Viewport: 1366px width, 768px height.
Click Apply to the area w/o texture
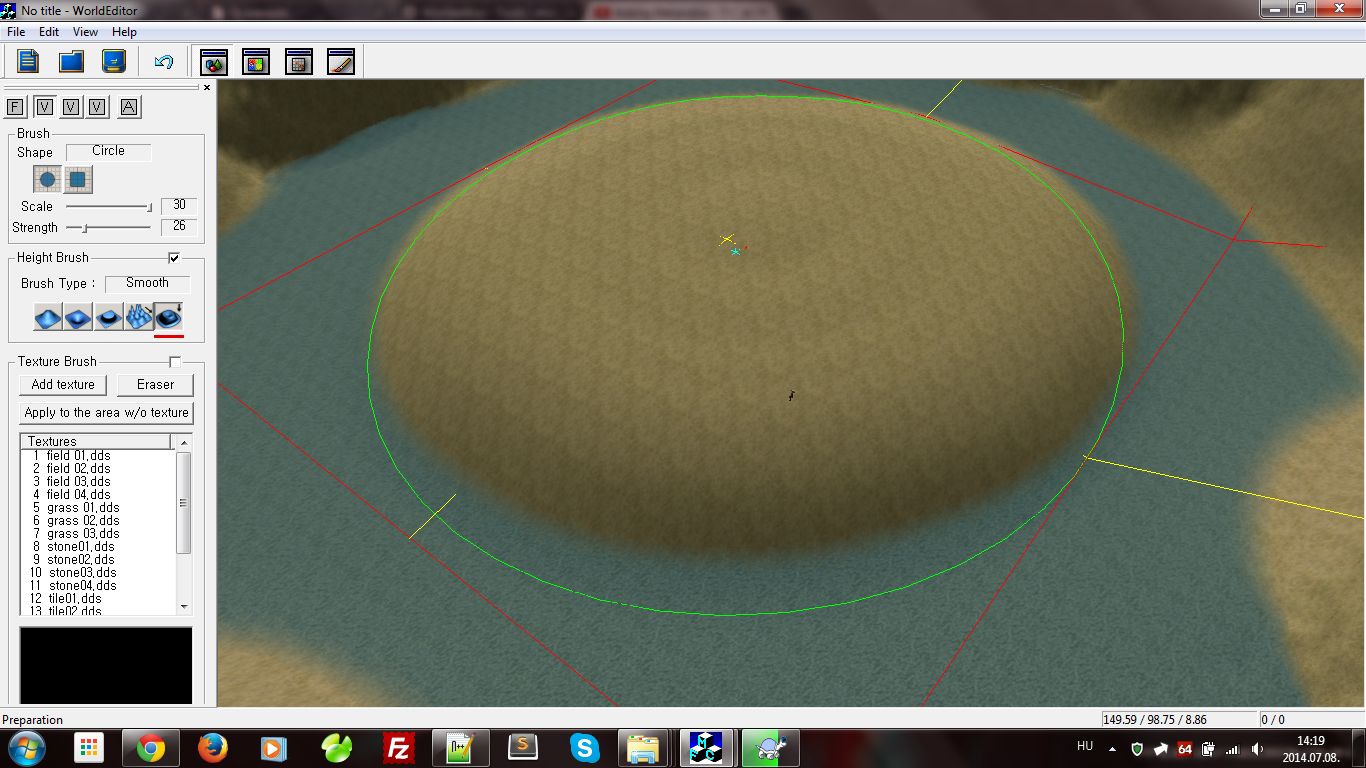pyautogui.click(x=106, y=413)
